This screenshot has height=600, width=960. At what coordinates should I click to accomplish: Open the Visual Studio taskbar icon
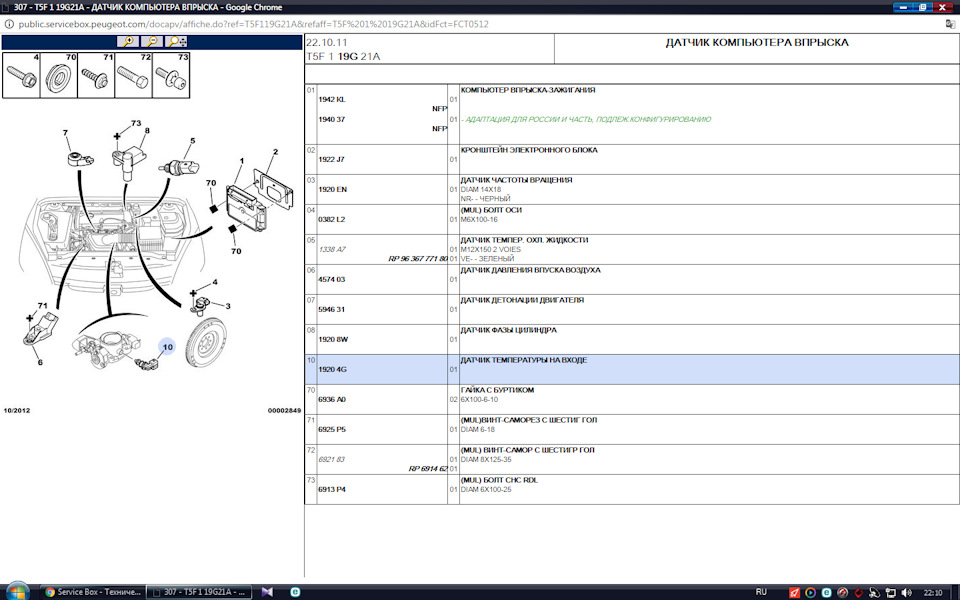[x=267, y=592]
